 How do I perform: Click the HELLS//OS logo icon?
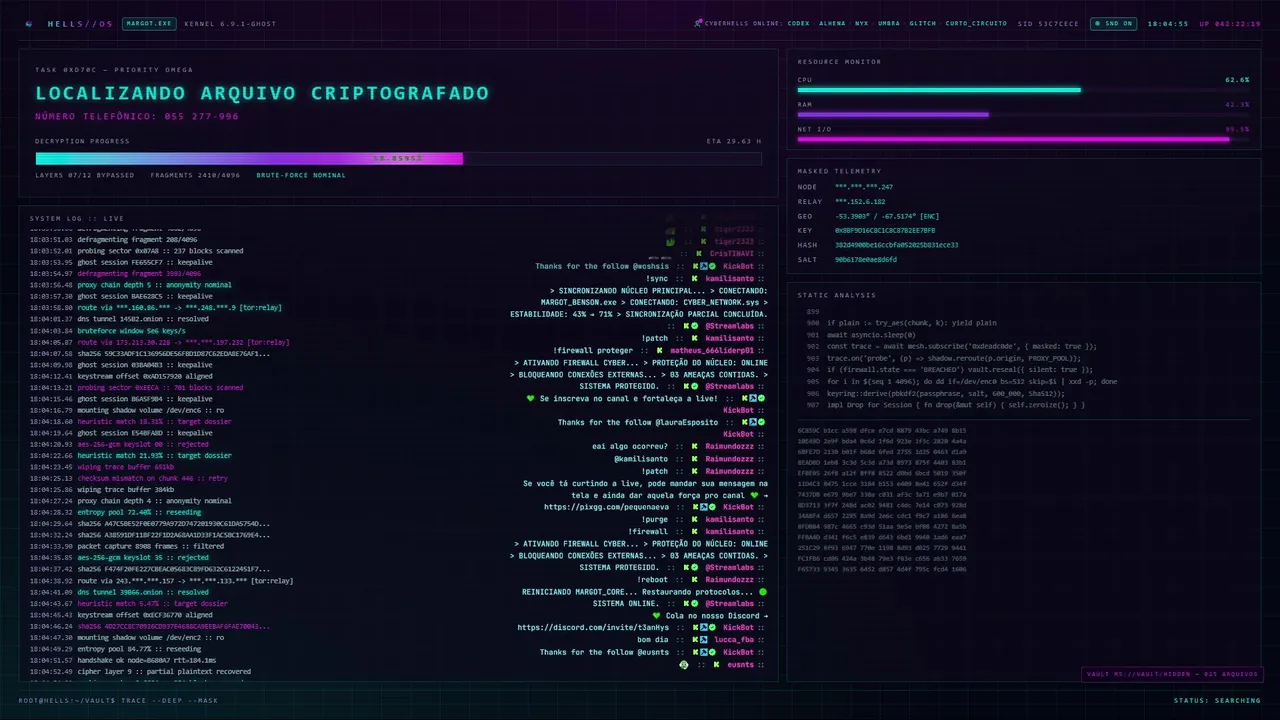tap(29, 23)
